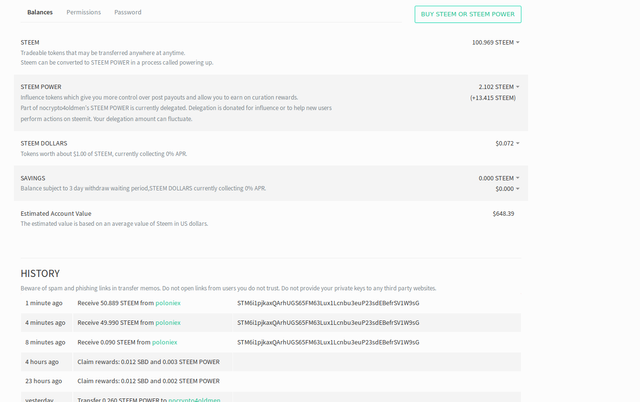
Task: Click the "4 hours ago" claim rewards timestamp
Action: (x=42, y=361)
